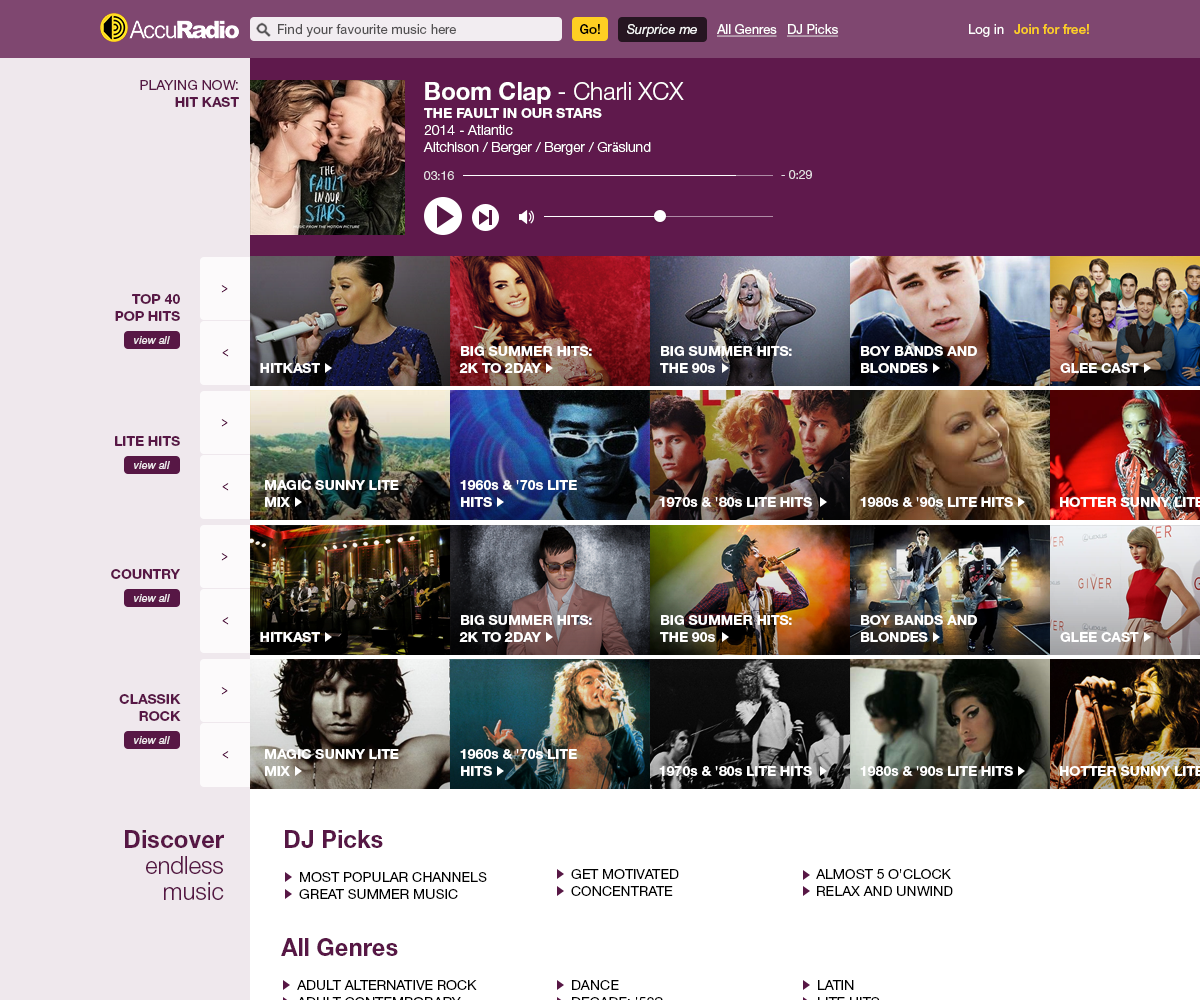Screen dimensions: 1200x1000
Task: Open the All Genres menu link
Action: tap(747, 29)
